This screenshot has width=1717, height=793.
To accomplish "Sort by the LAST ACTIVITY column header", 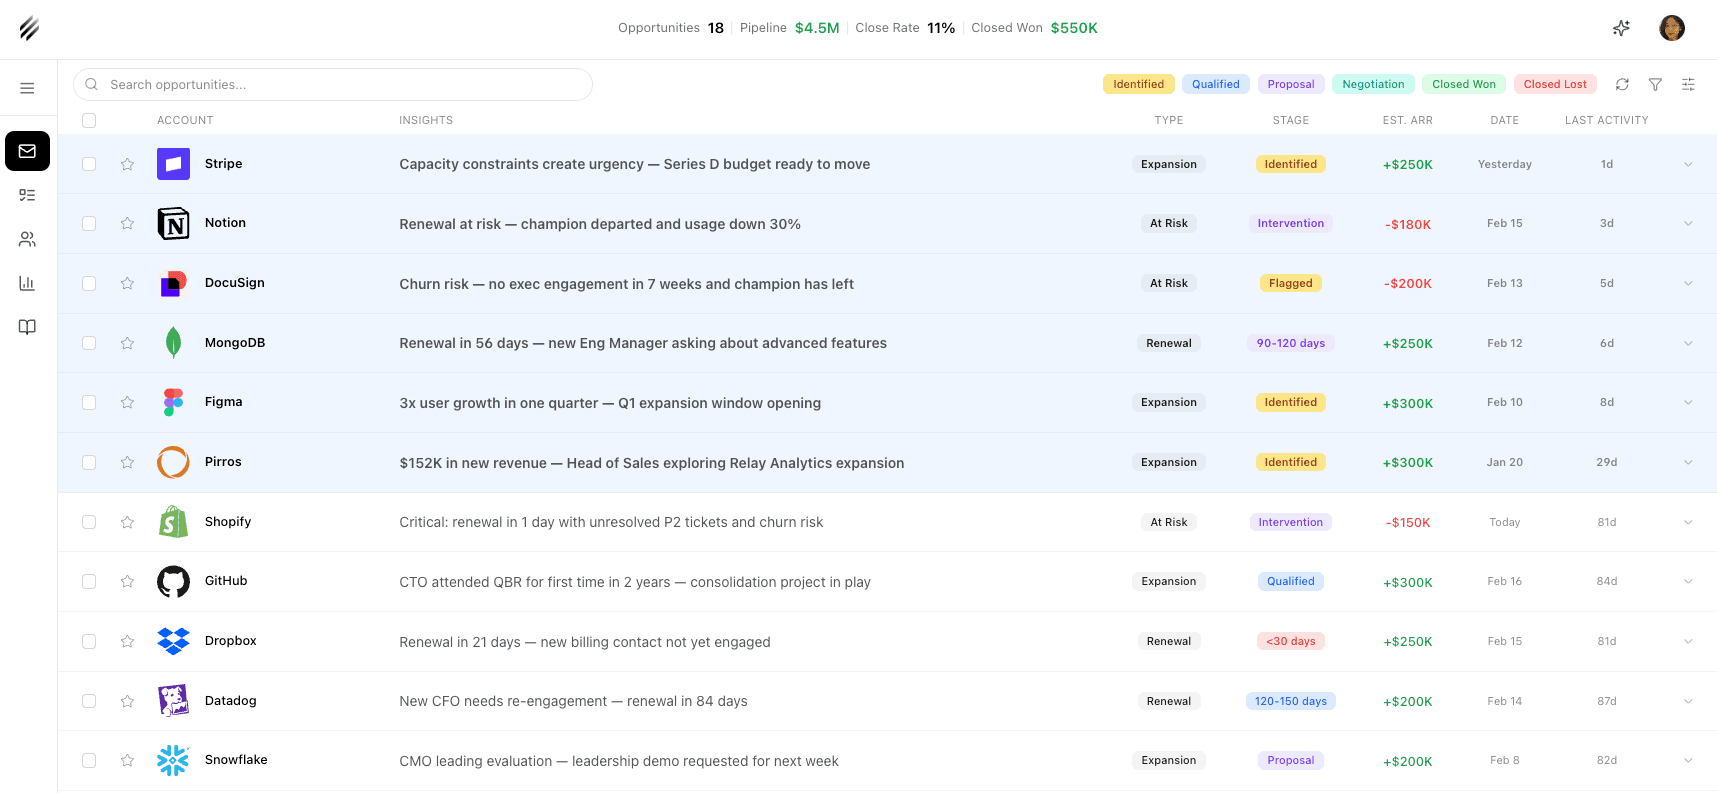I will coord(1607,120).
